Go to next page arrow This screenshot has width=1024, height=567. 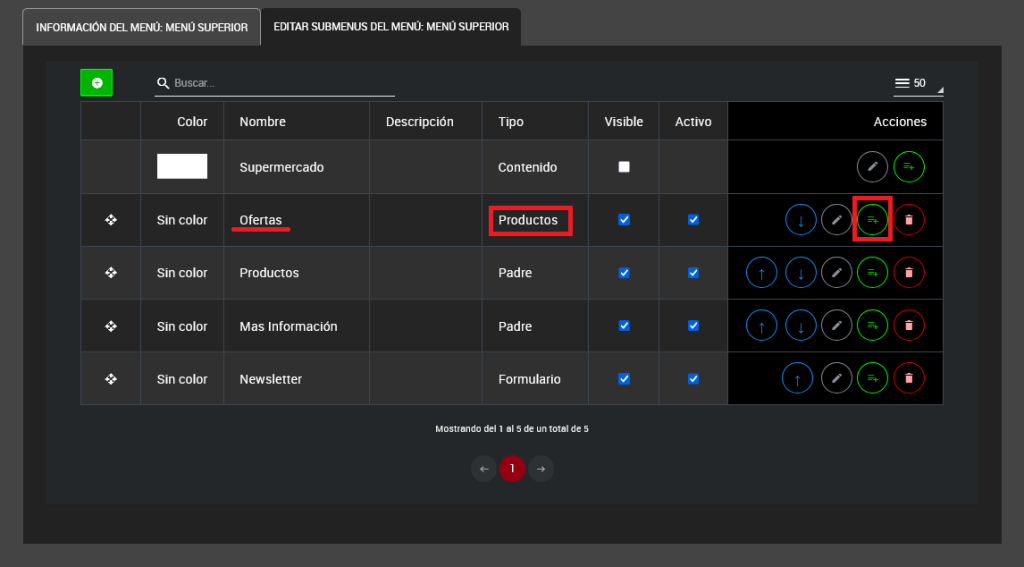[x=541, y=469]
